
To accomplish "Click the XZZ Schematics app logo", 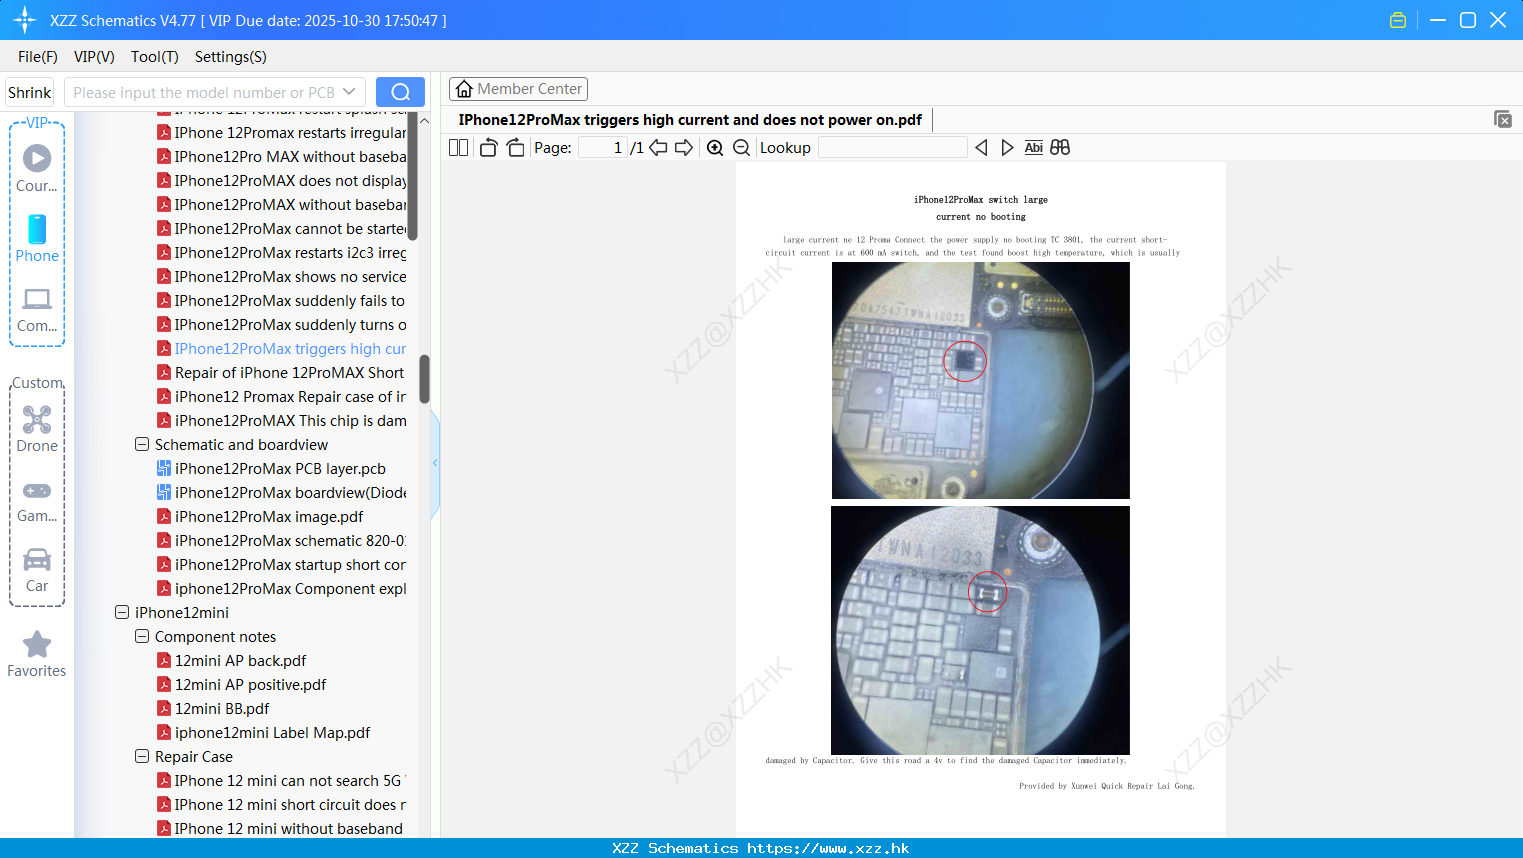I will pos(24,20).
